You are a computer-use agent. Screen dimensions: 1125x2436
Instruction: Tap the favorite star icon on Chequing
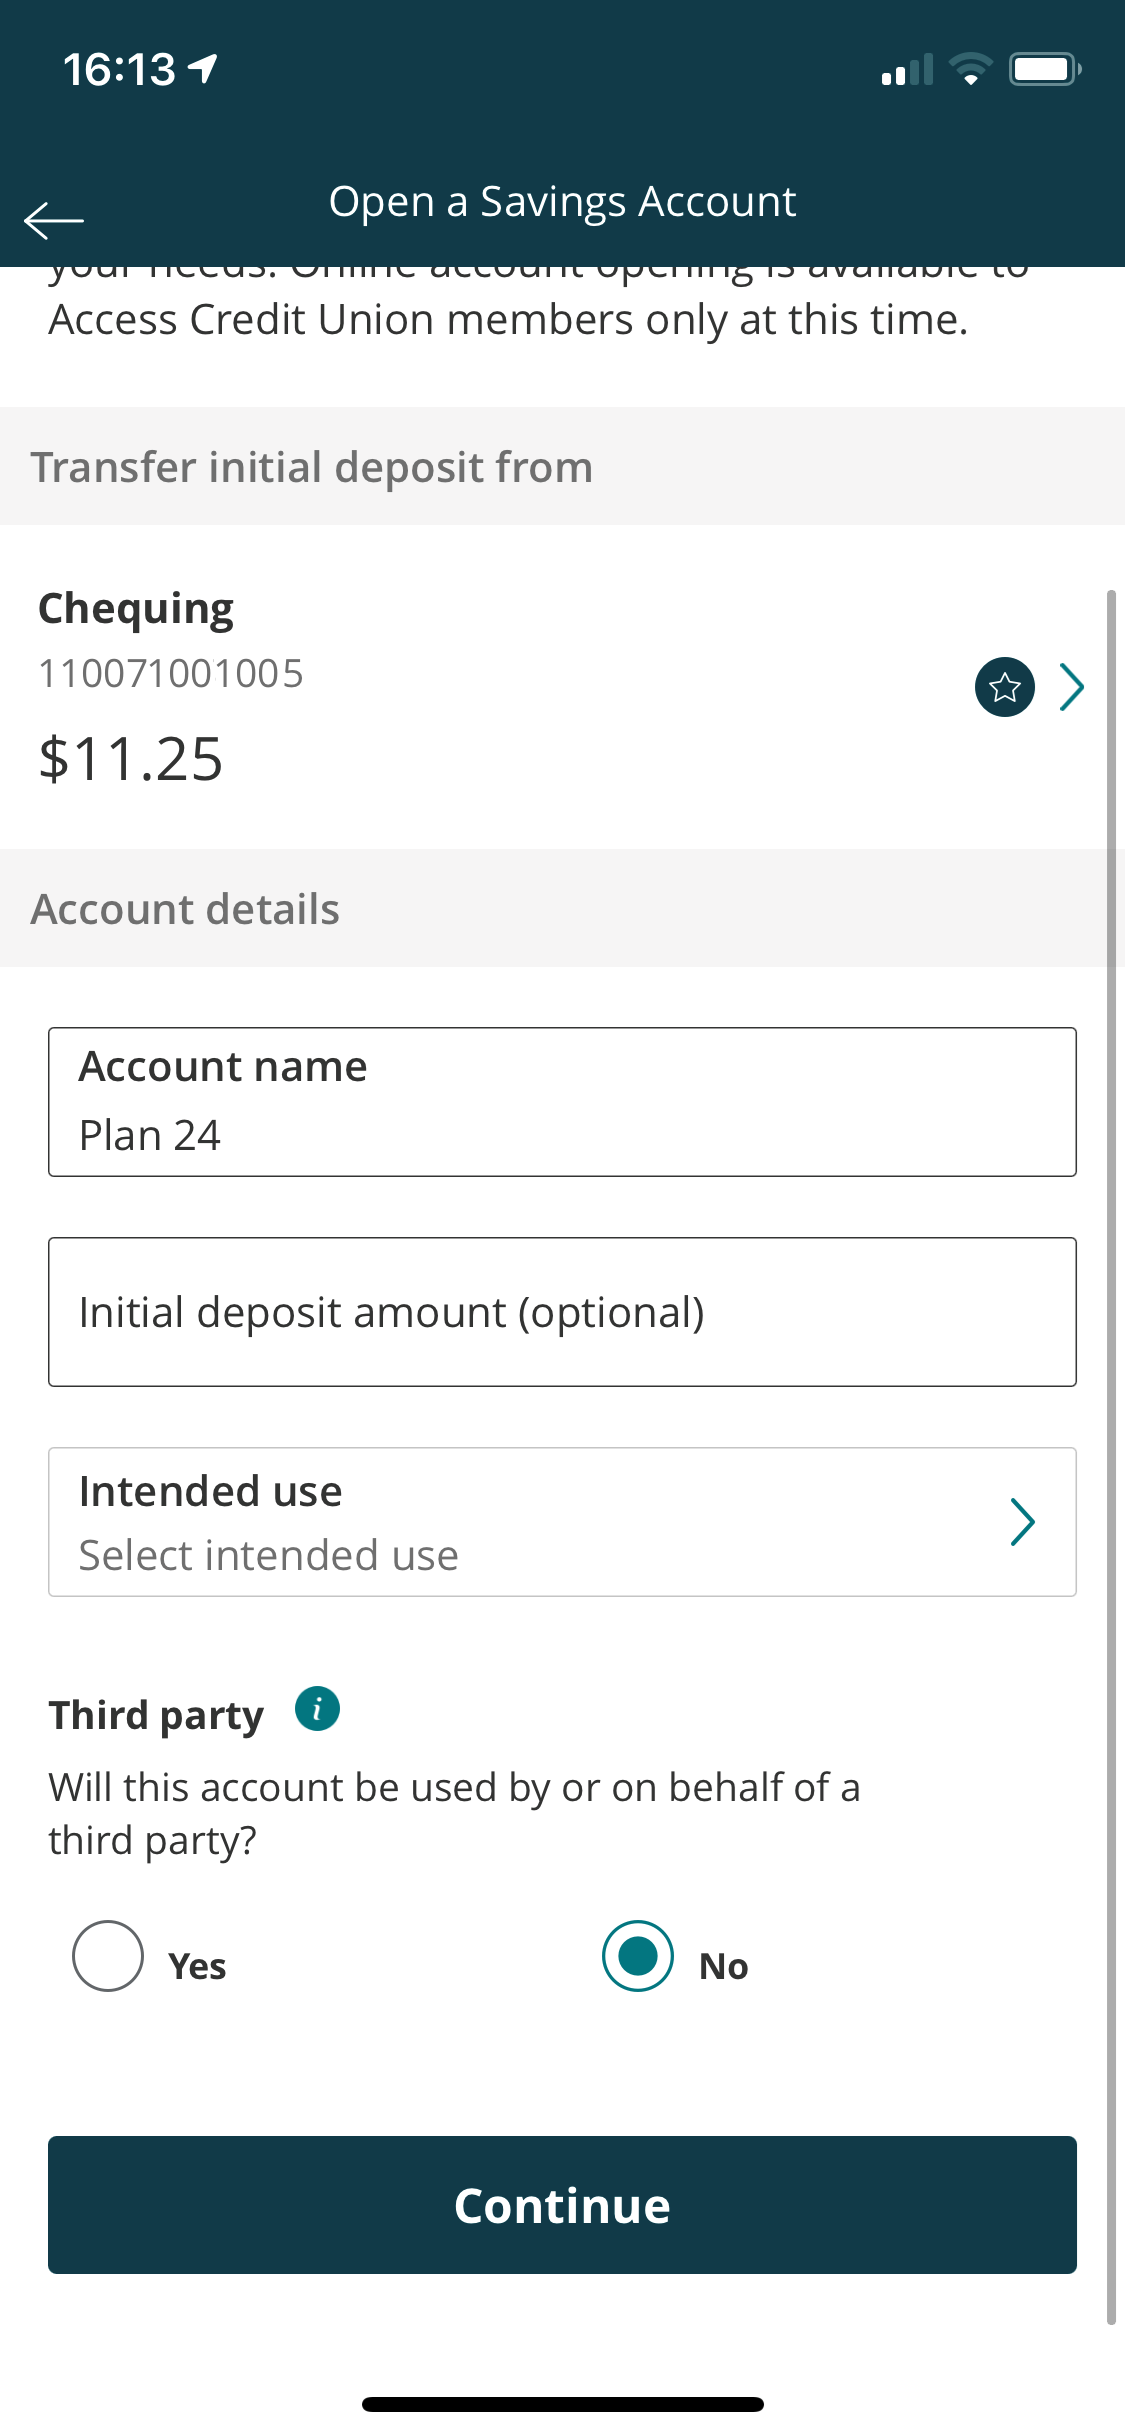1004,687
